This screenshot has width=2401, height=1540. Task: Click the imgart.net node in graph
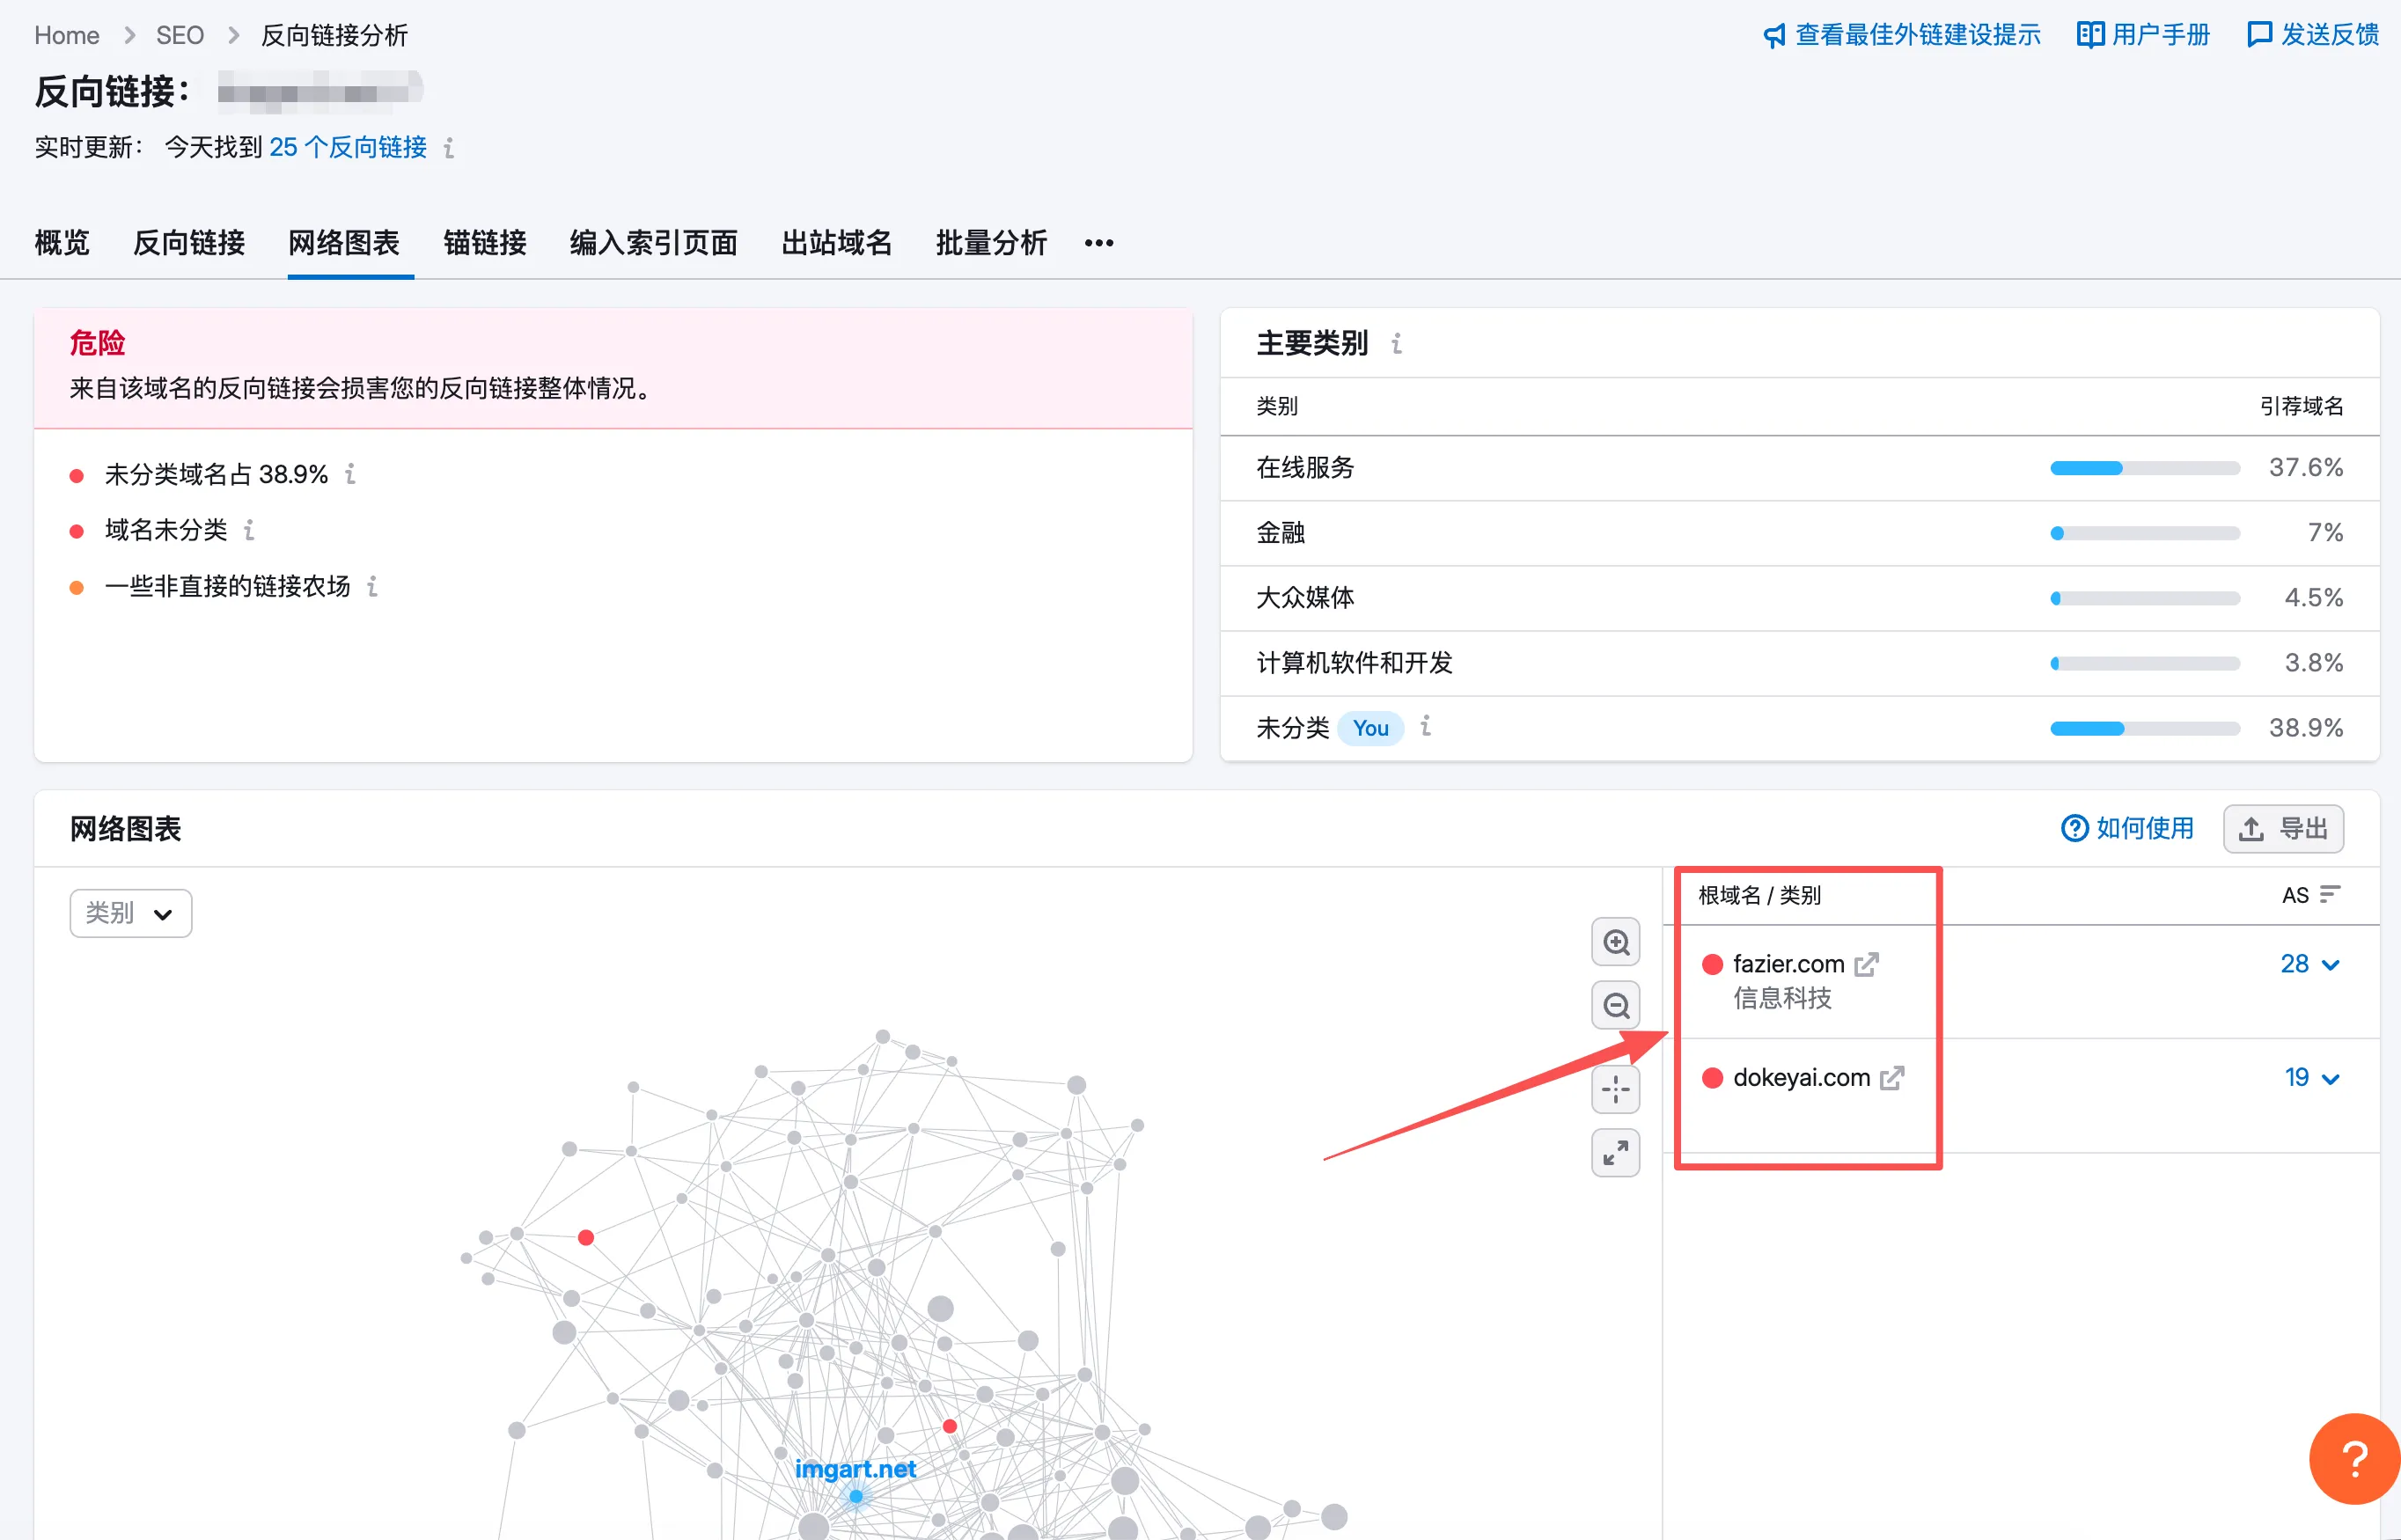856,1496
